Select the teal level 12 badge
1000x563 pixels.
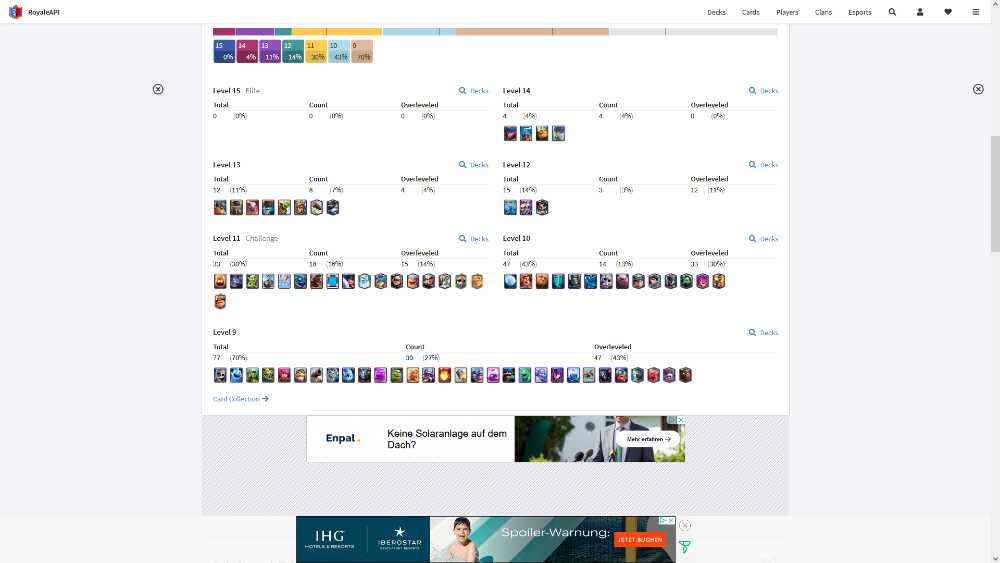point(293,51)
